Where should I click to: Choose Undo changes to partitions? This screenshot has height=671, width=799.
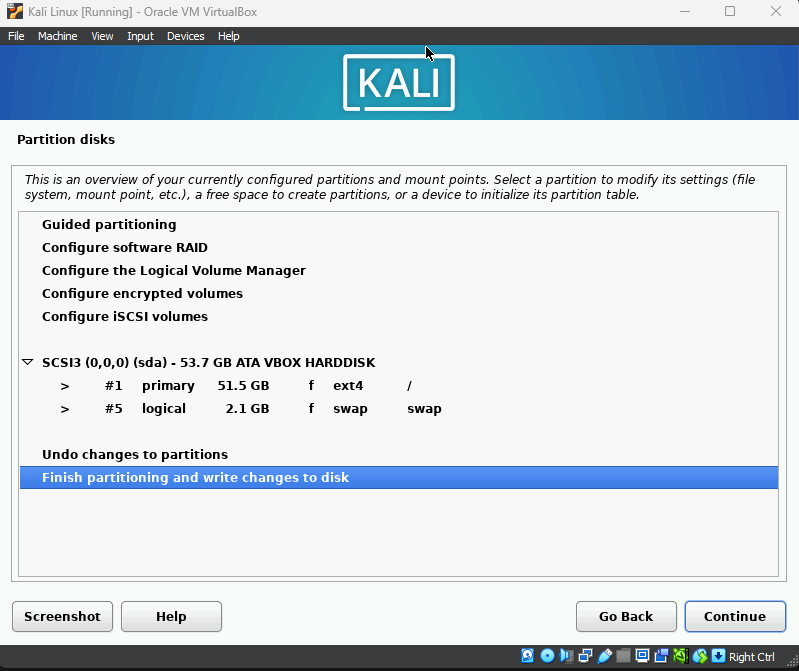coord(135,455)
